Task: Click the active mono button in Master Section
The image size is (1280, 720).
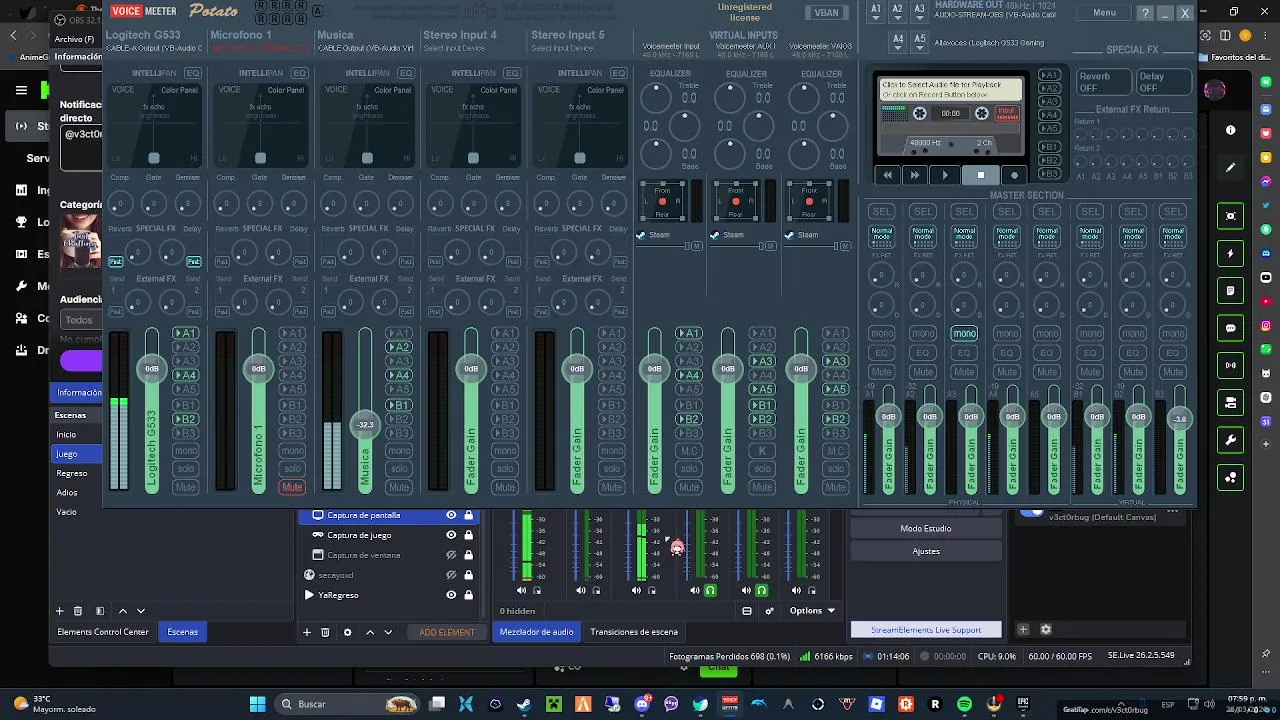Action: (x=964, y=333)
